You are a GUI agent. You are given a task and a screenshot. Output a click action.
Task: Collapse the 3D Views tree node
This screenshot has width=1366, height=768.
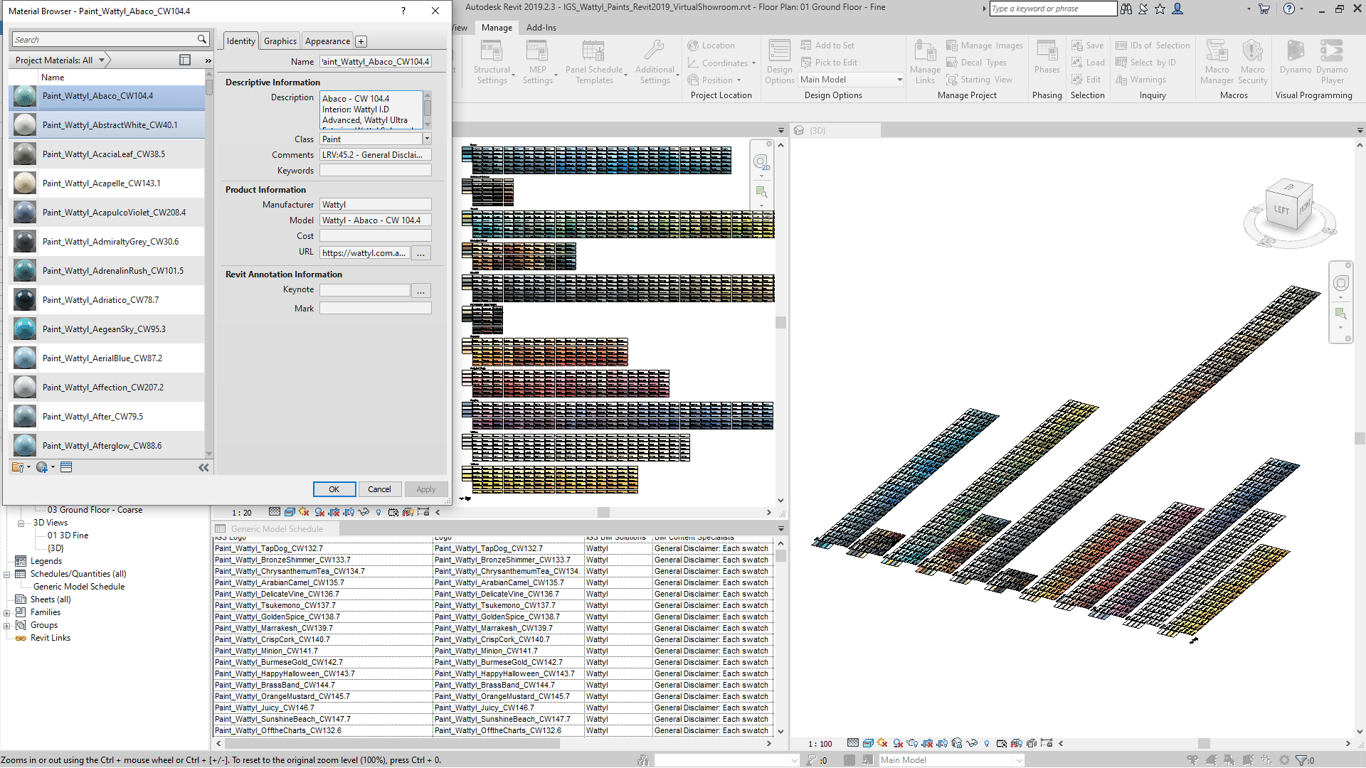21,523
